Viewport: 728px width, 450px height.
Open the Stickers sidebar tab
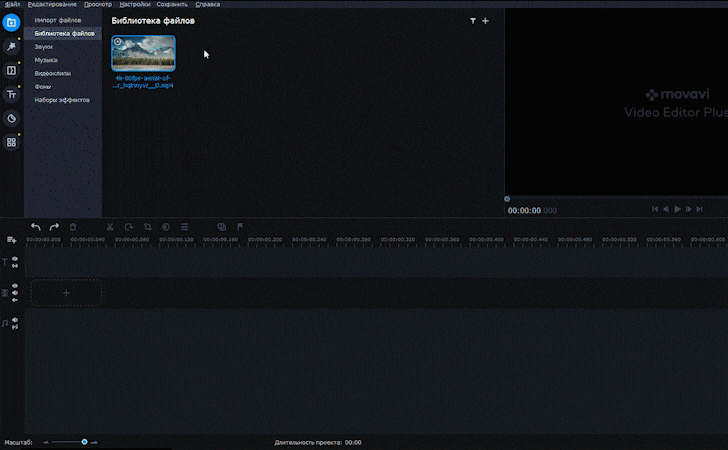pyautogui.click(x=11, y=118)
